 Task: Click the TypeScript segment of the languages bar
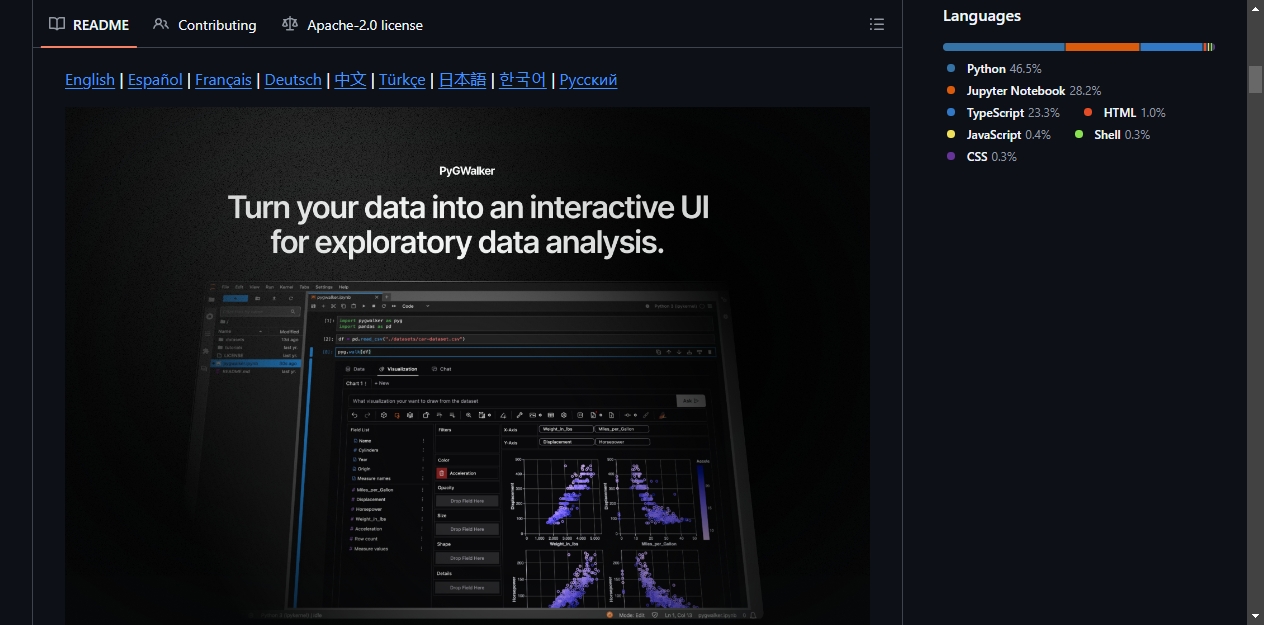1172,47
